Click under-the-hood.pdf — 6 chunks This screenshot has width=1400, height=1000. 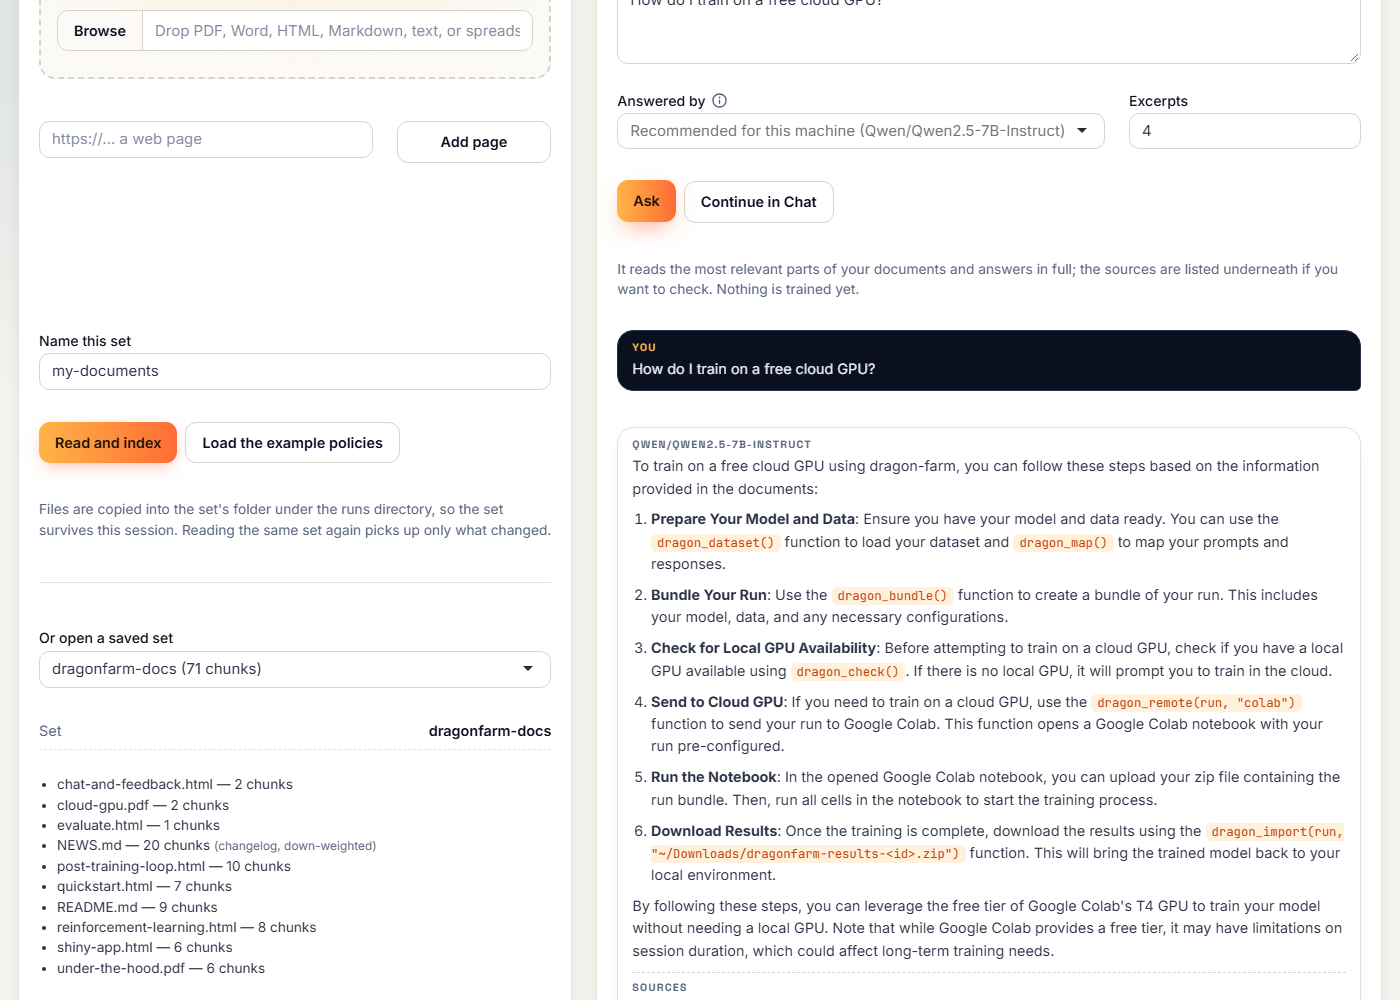161,968
